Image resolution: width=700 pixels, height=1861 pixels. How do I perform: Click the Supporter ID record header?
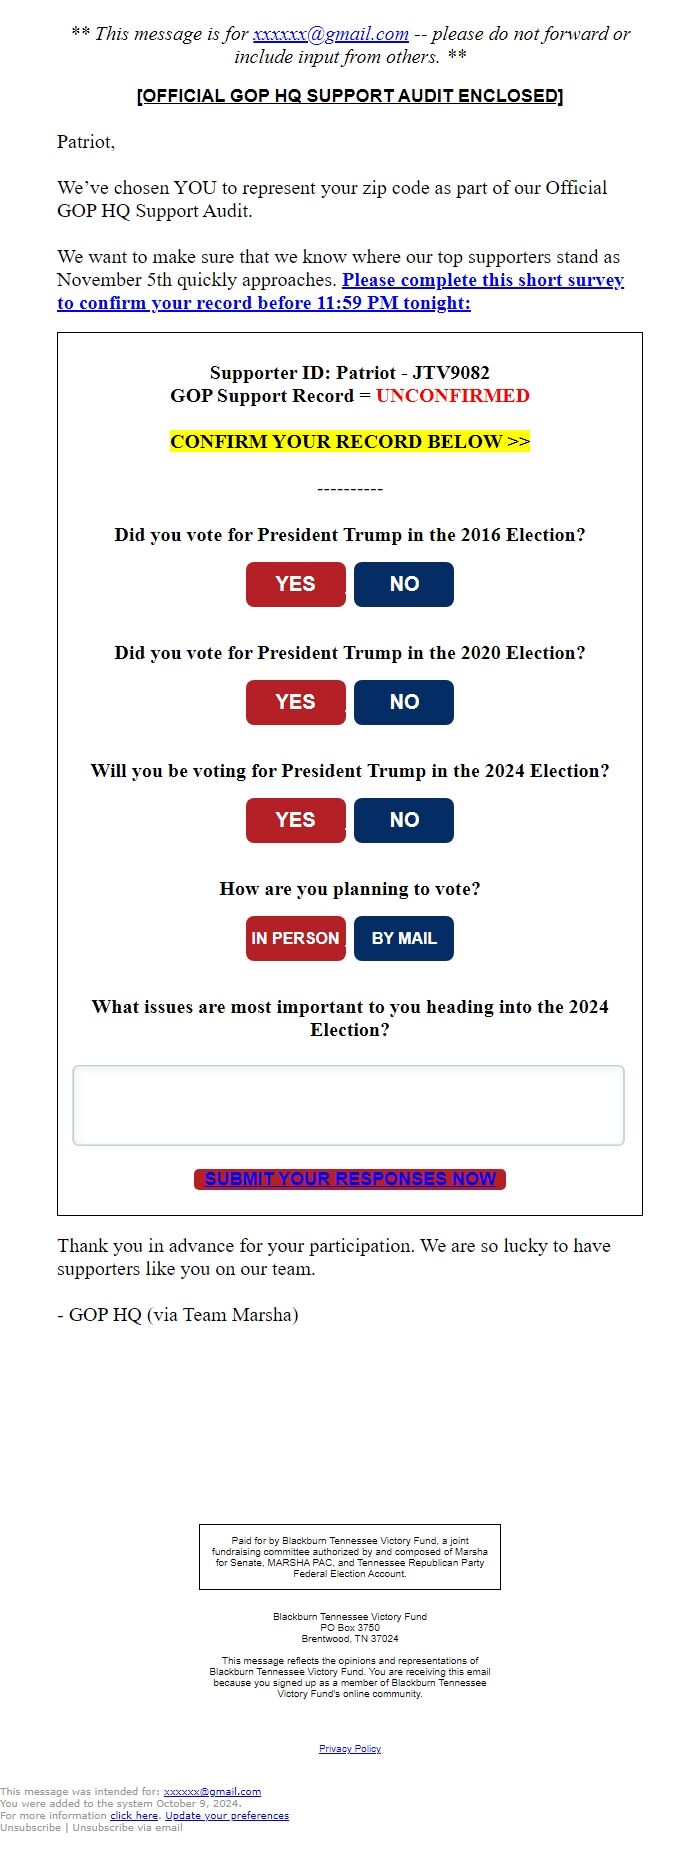click(350, 373)
